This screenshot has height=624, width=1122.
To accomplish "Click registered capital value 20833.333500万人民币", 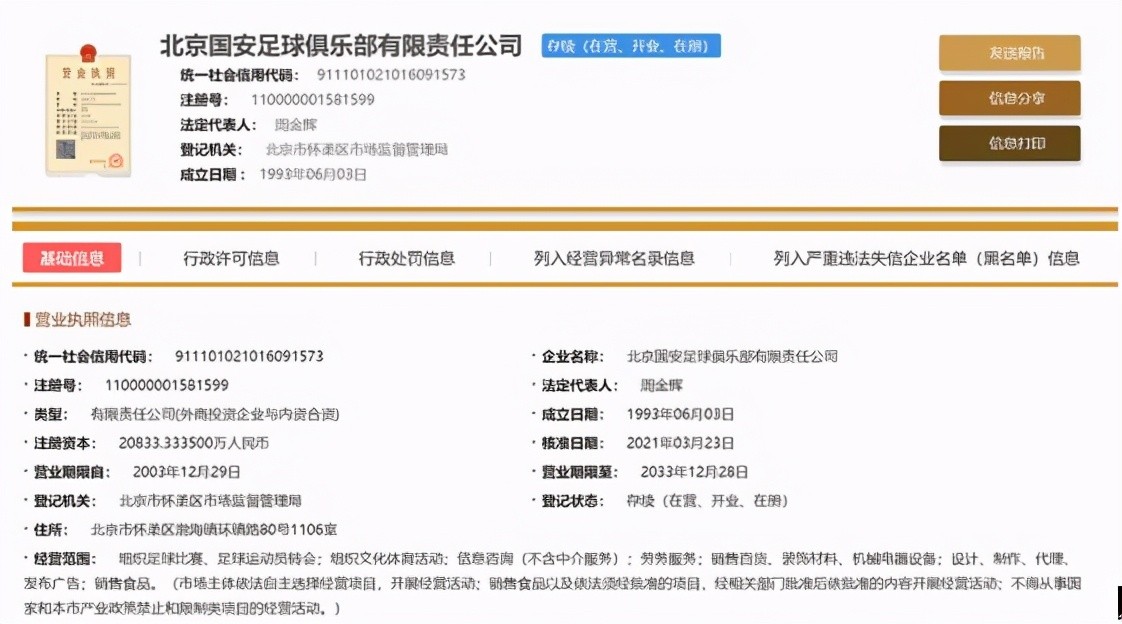I will coord(193,443).
